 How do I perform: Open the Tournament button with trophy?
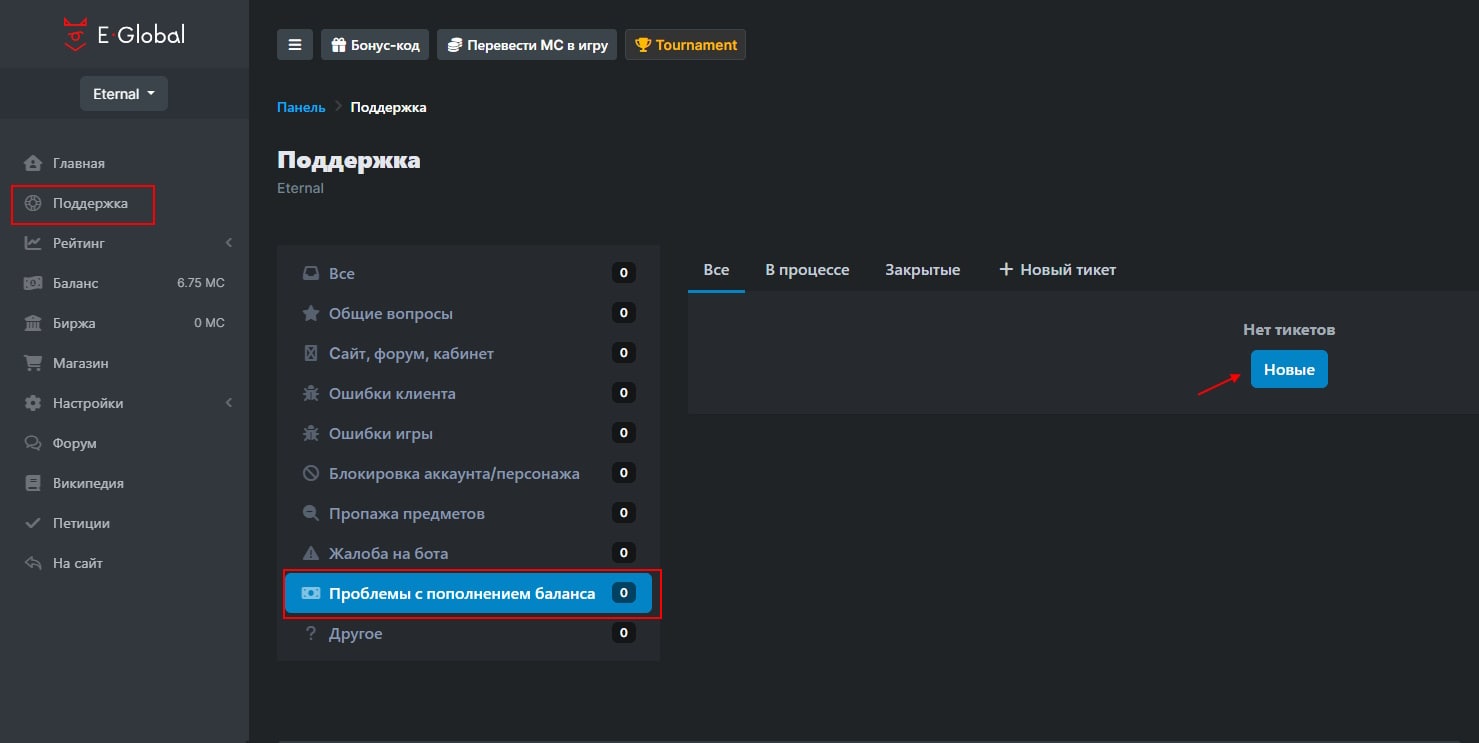pos(685,45)
